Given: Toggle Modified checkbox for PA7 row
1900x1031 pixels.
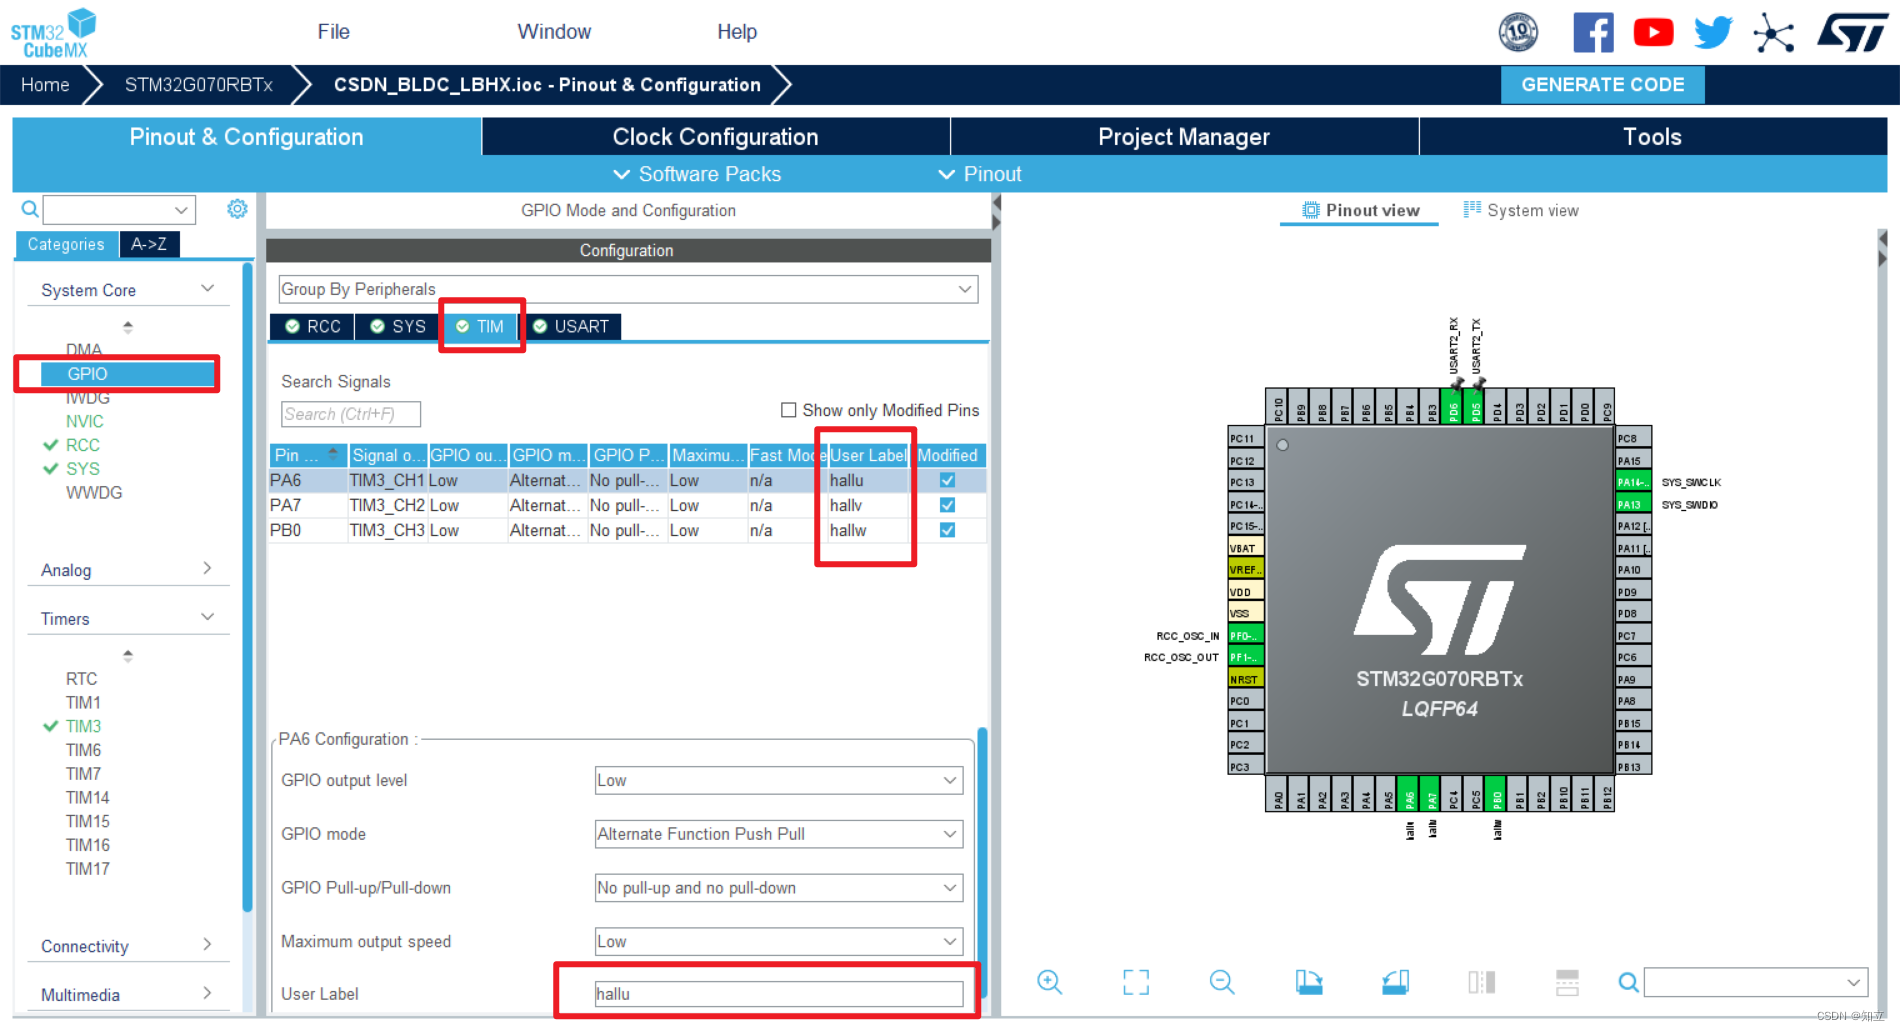Looking at the screenshot, I should point(947,505).
